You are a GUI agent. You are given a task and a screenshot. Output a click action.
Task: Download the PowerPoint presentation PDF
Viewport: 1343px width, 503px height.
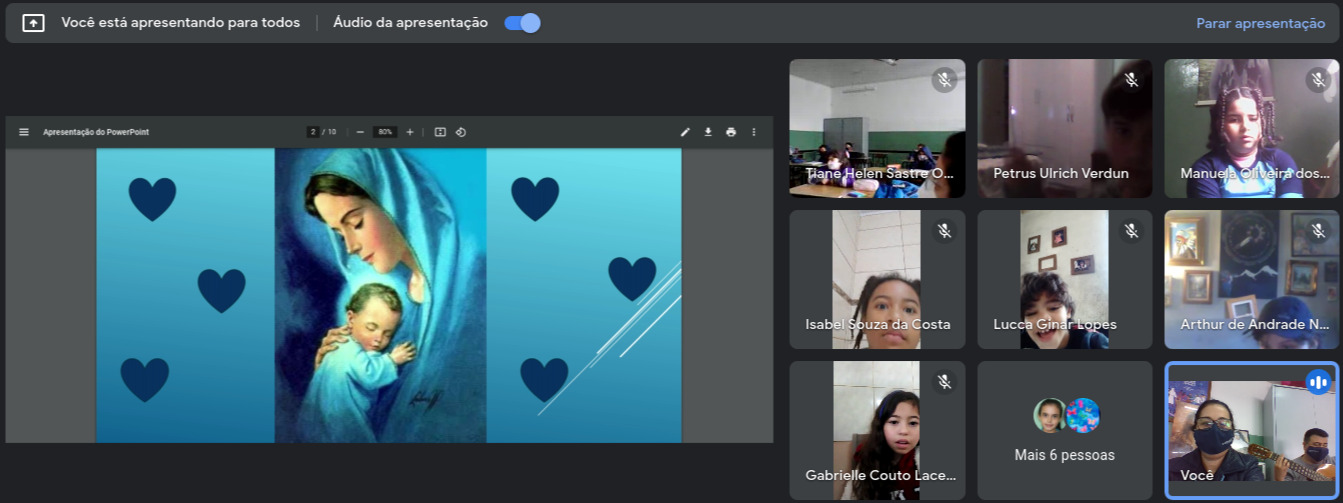pos(708,132)
